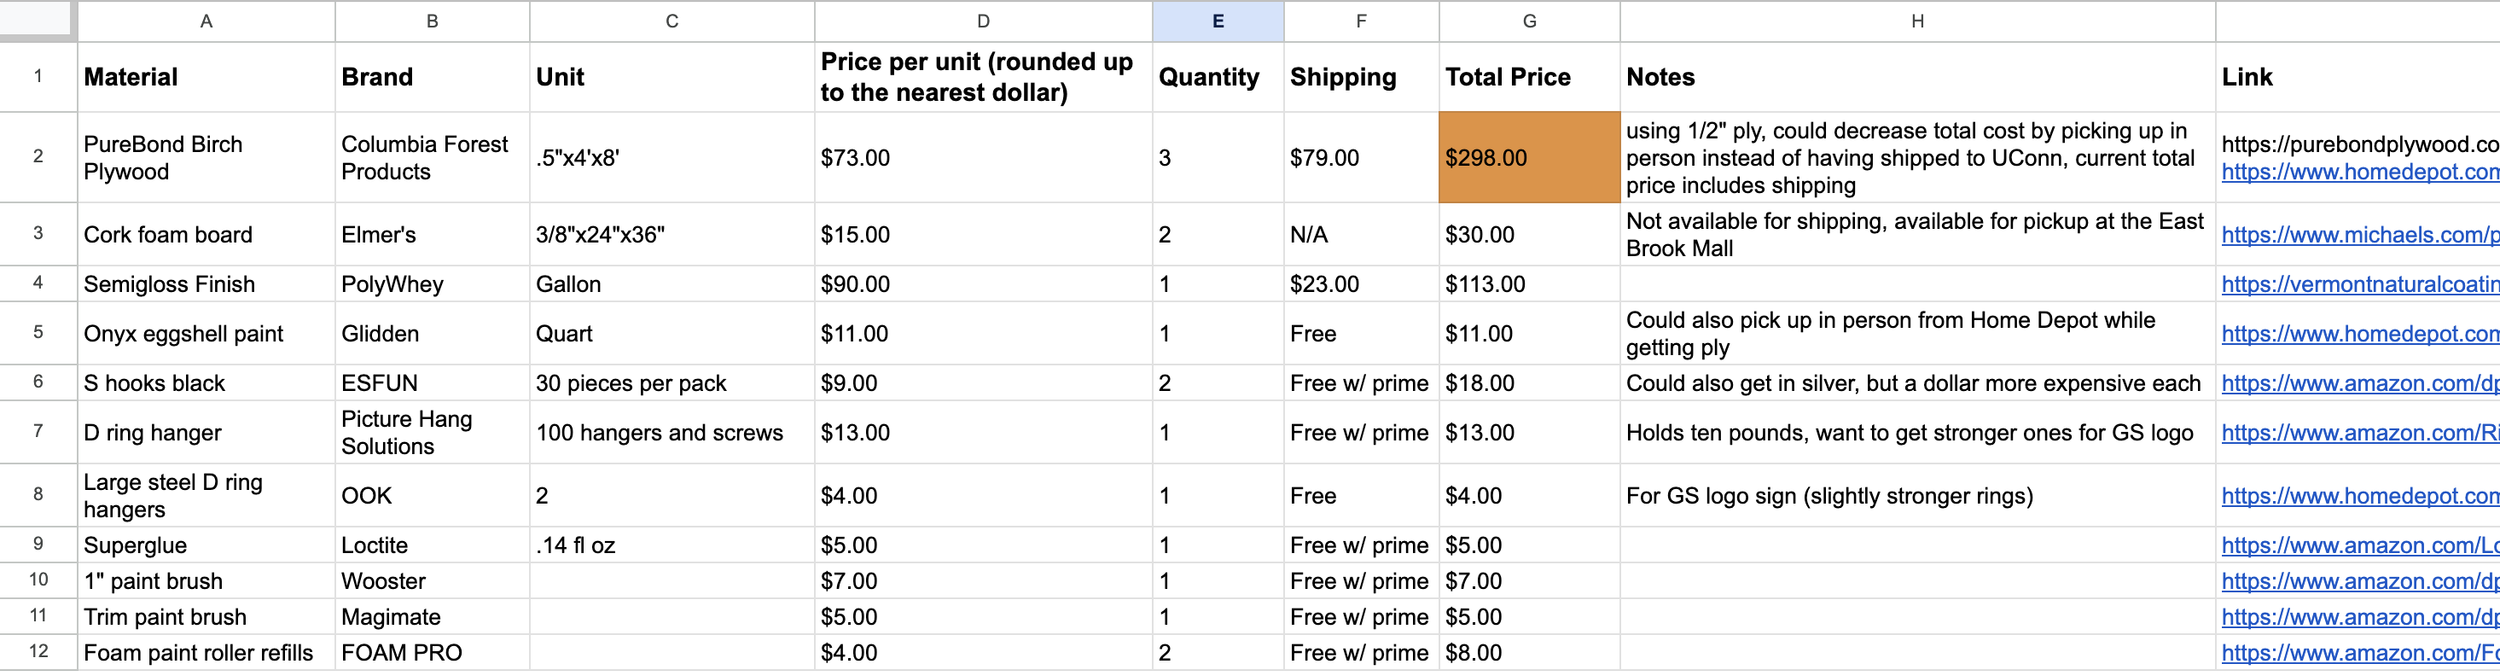This screenshot has width=2500, height=671.
Task: Open the Home Depot link for OOK hangers
Action: [2360, 496]
